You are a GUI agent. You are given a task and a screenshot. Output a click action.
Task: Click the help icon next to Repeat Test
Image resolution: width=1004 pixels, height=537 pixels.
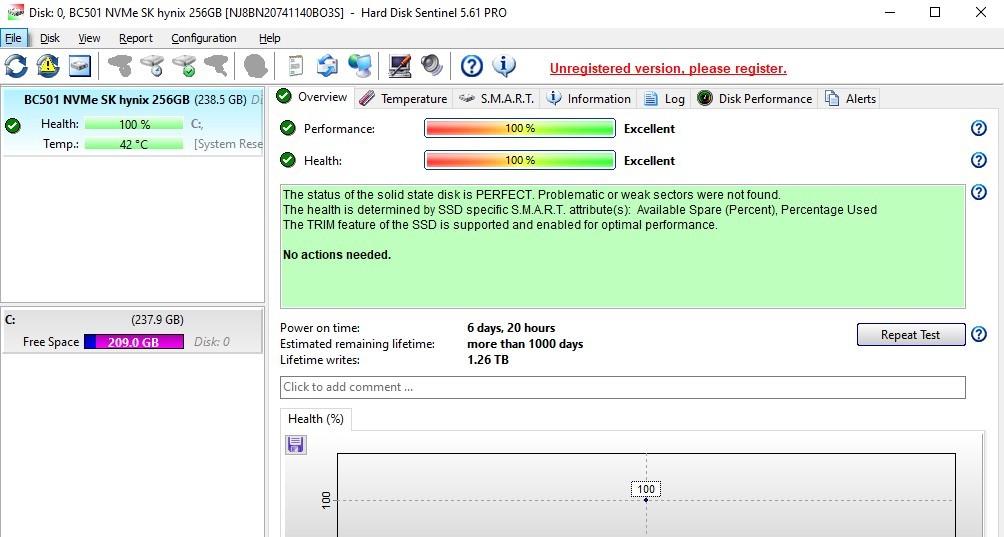[978, 334]
